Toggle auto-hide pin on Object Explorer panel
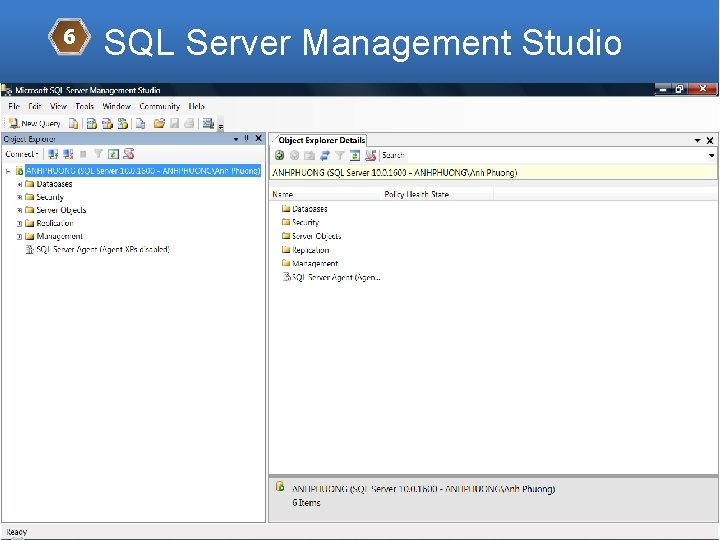Viewport: 720px width, 540px height. coord(247,138)
